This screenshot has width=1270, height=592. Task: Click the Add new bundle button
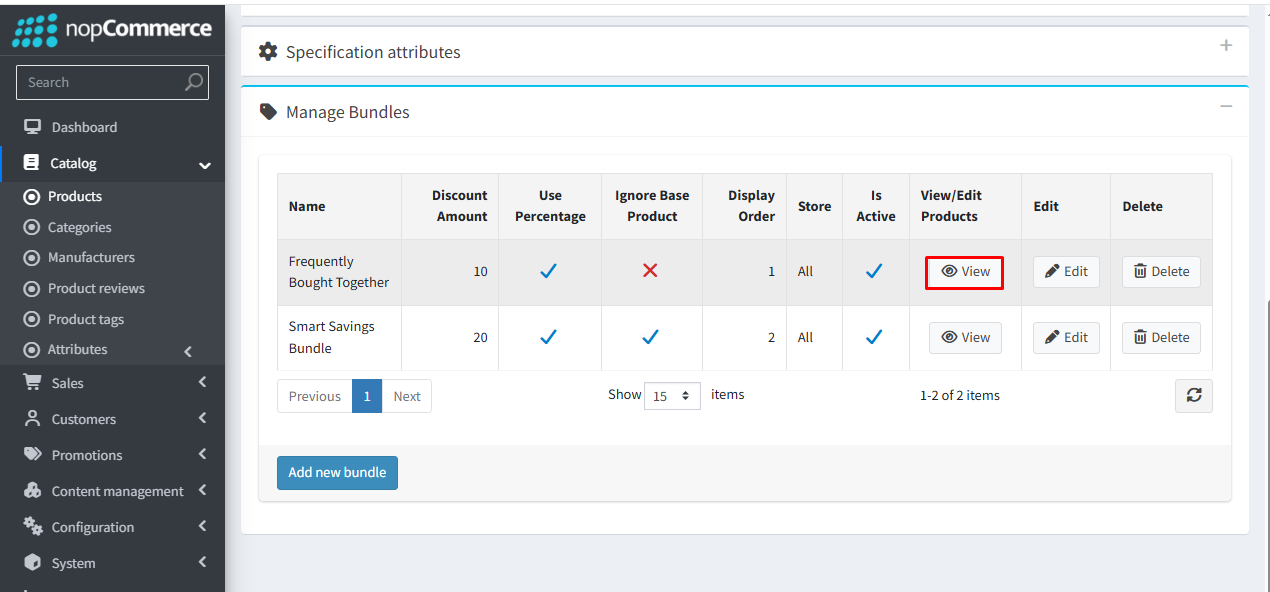[x=337, y=473]
